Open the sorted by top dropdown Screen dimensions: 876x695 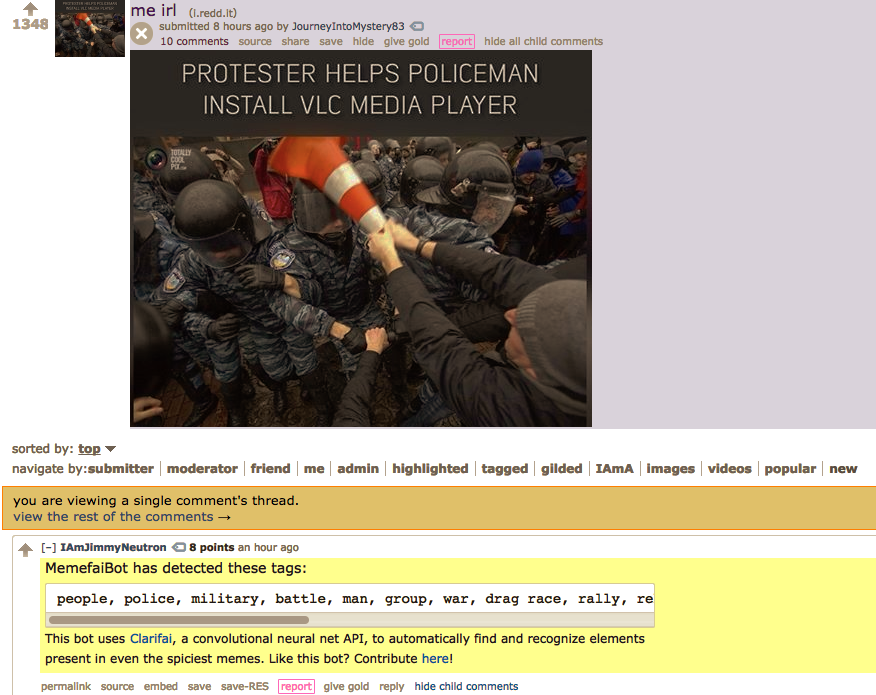tap(89, 449)
